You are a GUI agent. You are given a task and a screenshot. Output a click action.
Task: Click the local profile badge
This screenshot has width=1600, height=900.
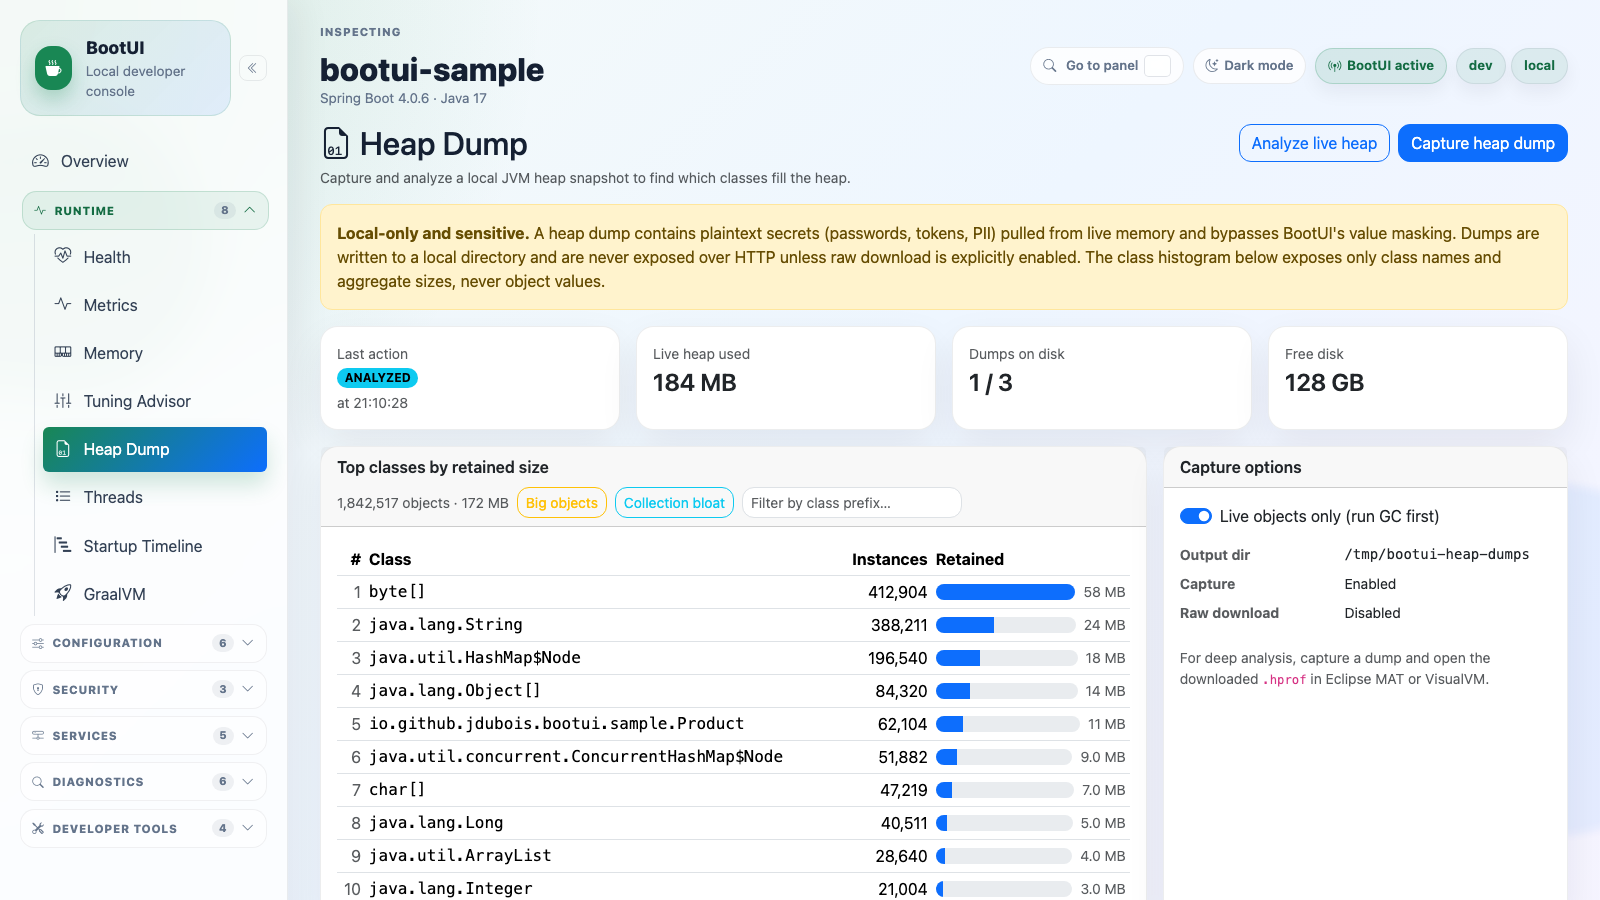click(1539, 66)
